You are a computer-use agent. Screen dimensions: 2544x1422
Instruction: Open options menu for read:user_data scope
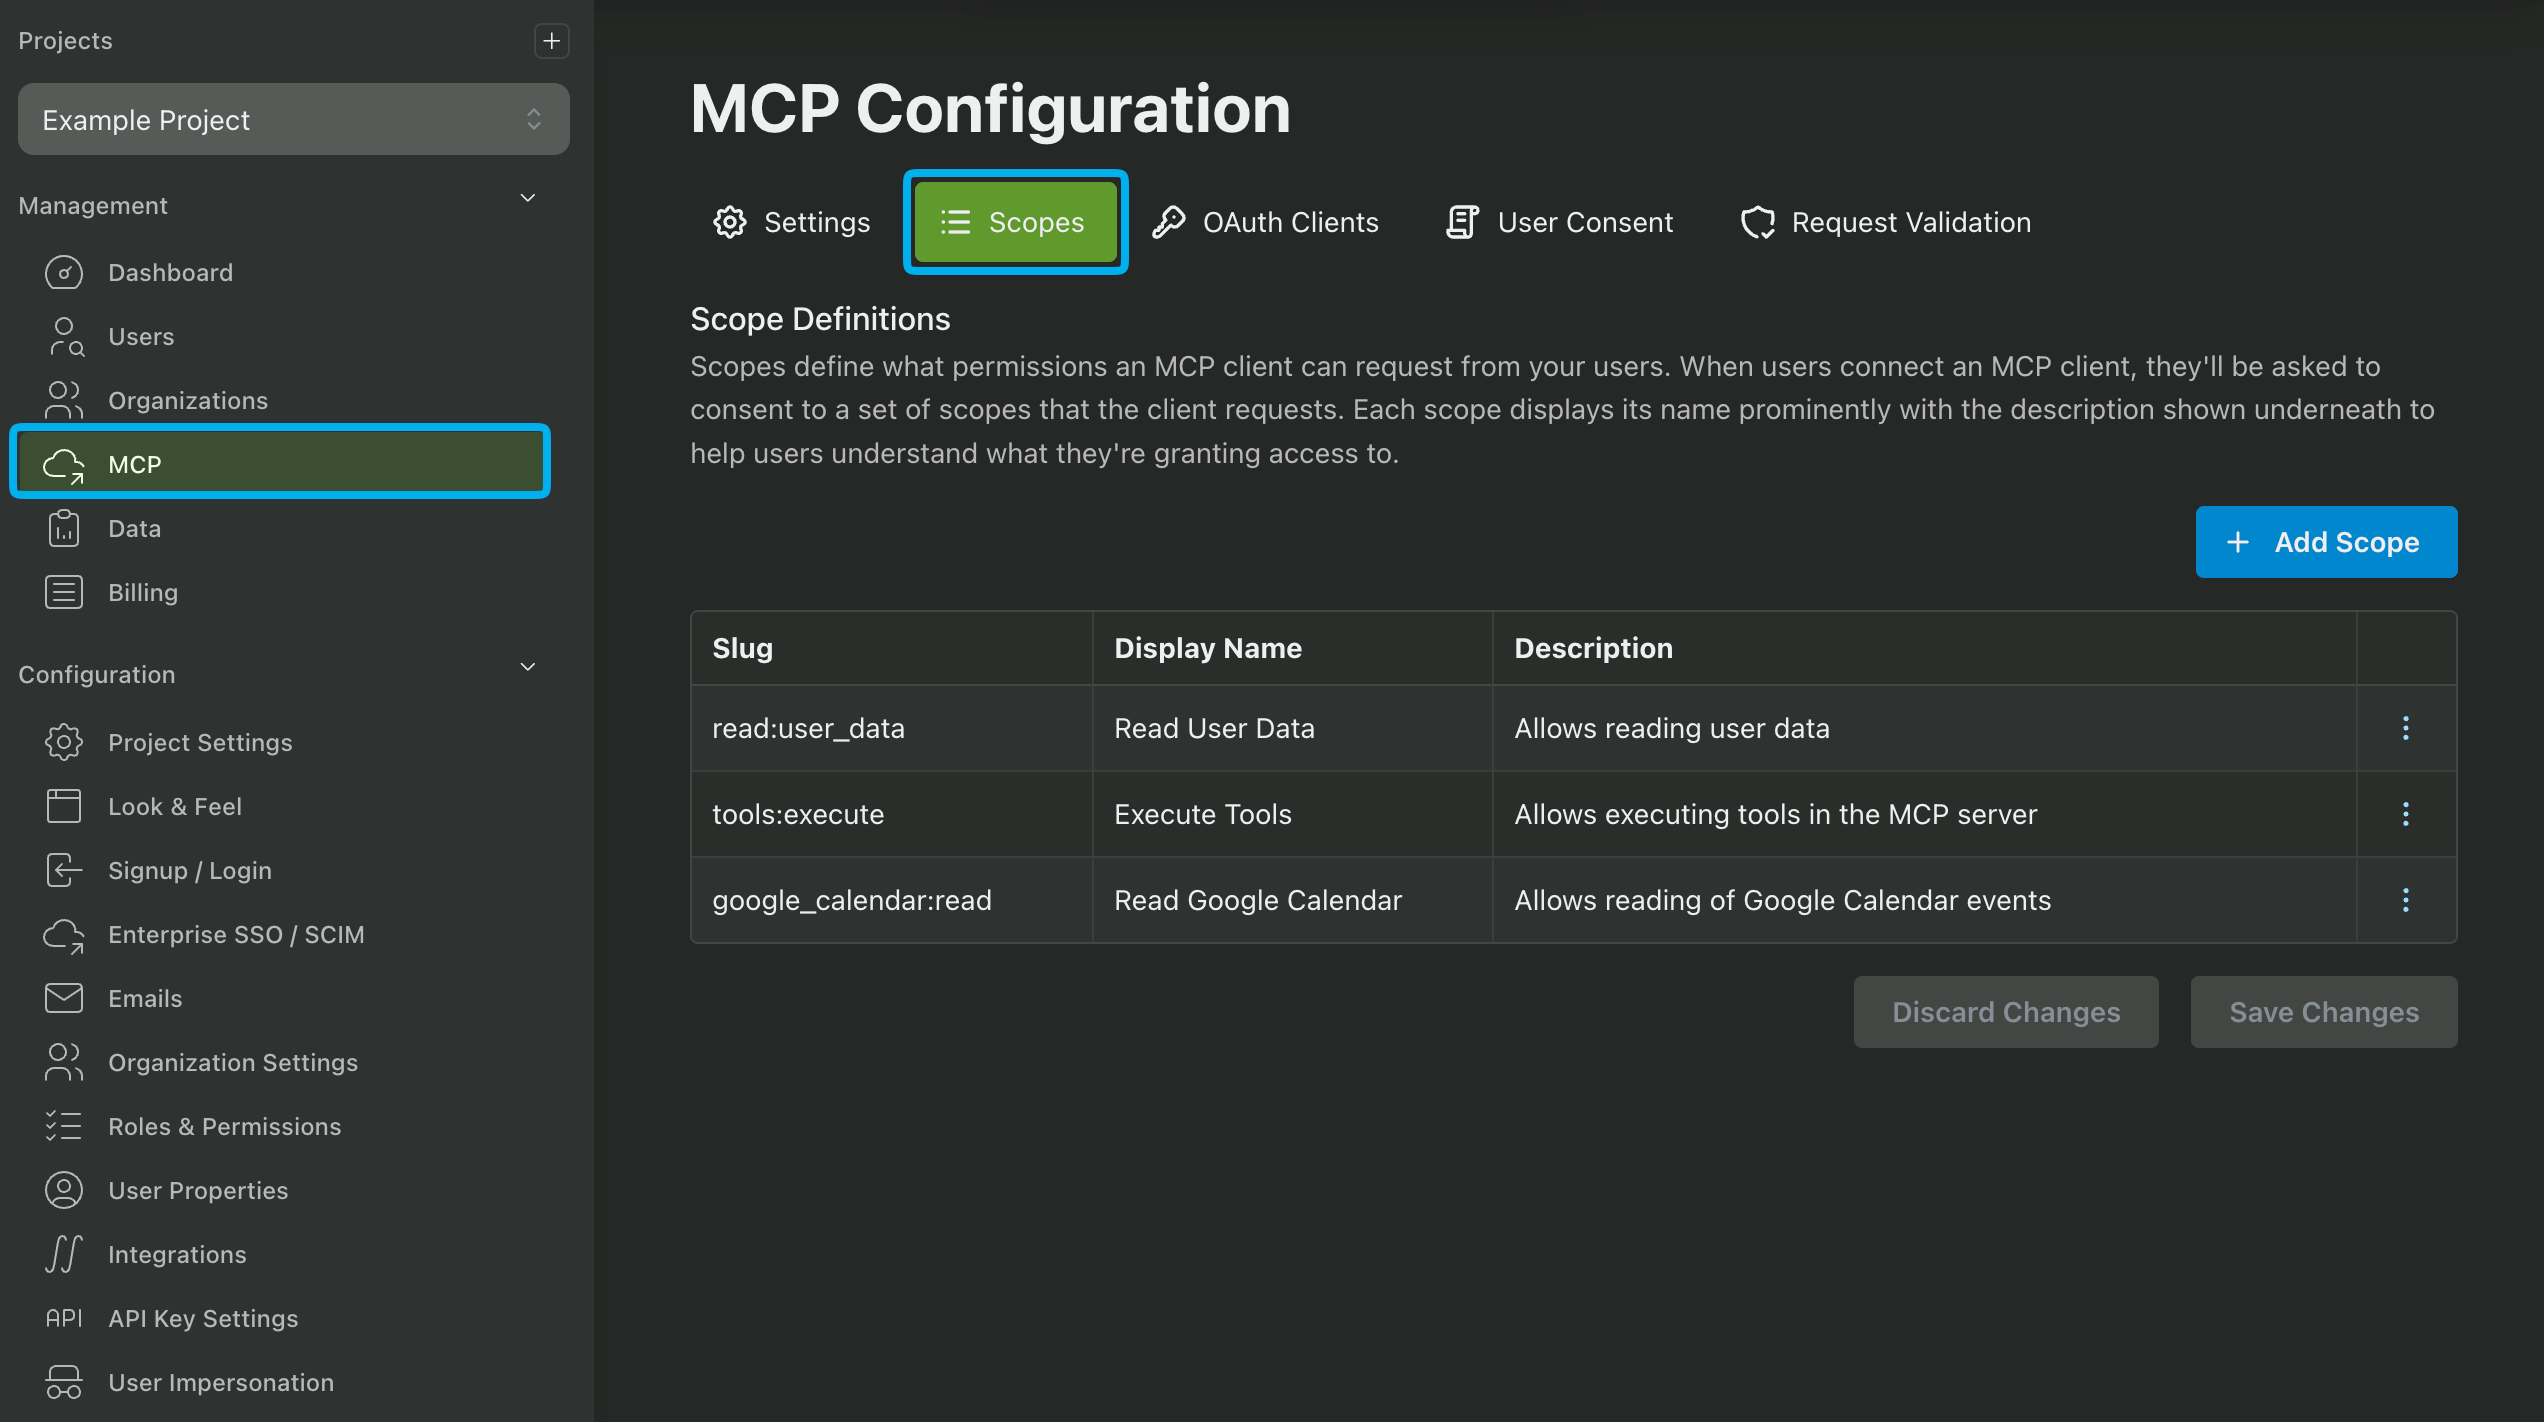click(x=2405, y=728)
